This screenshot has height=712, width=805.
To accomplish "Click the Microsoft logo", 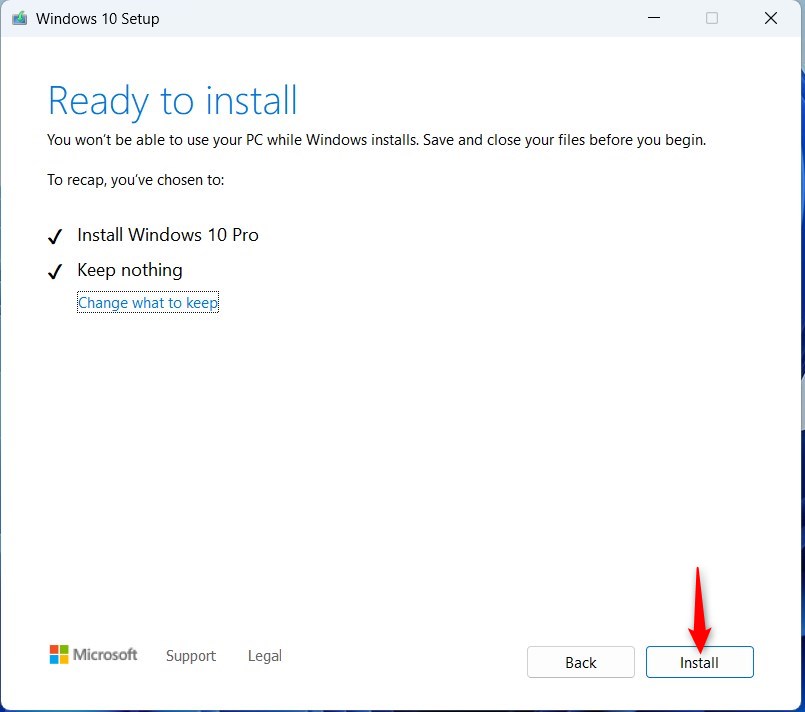I will click(x=93, y=655).
